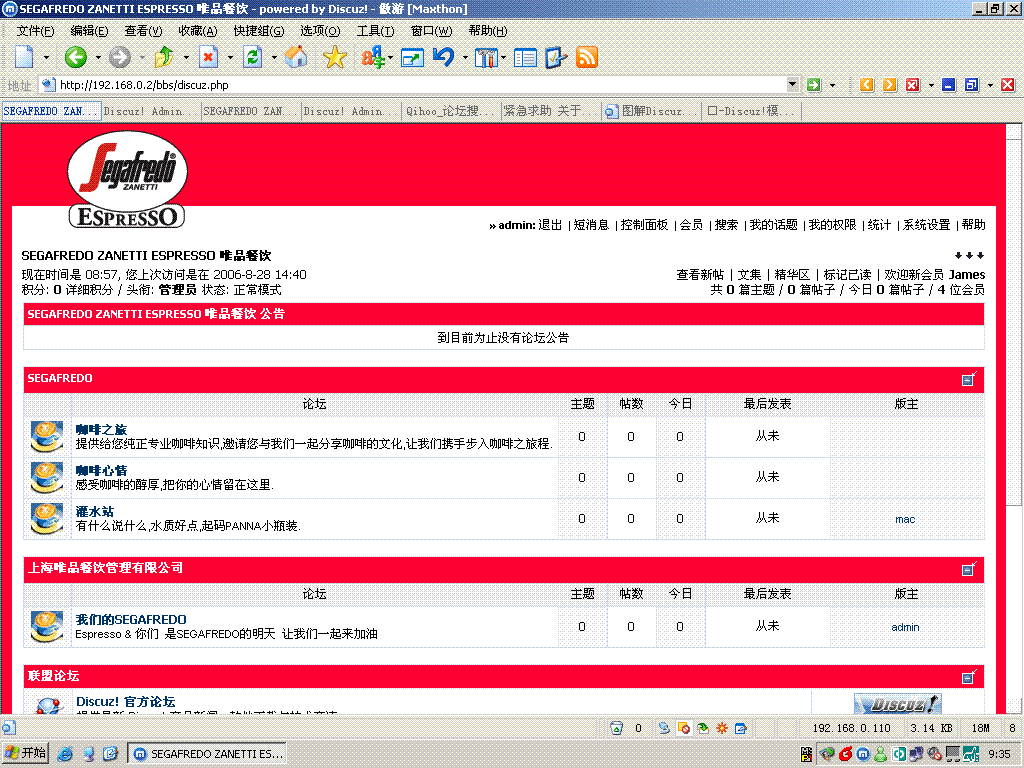This screenshot has width=1024, height=768.
Task: Switch to previous tab with orange left arrow
Action: 867,85
